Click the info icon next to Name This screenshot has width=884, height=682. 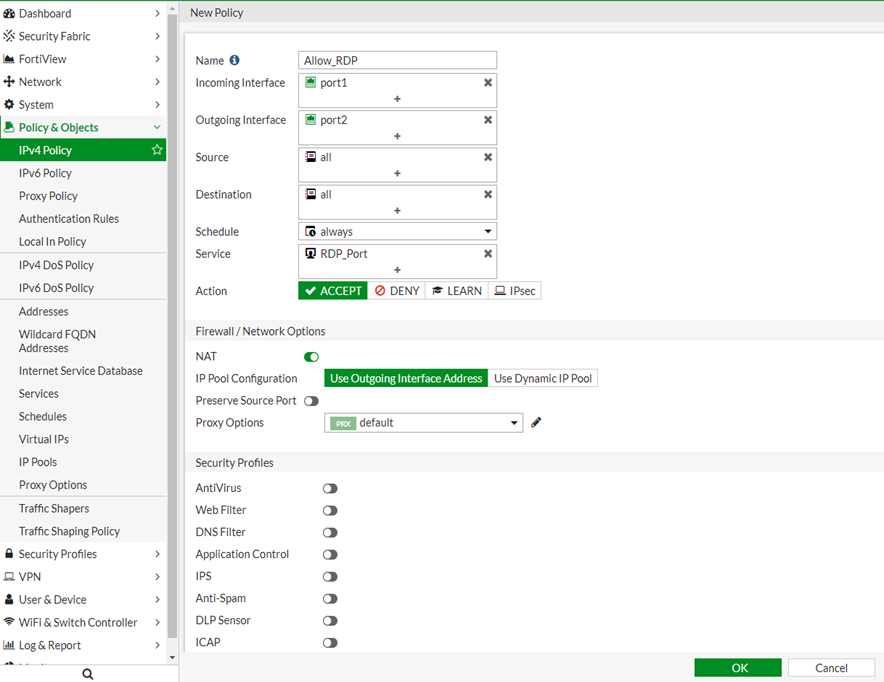tap(235, 60)
